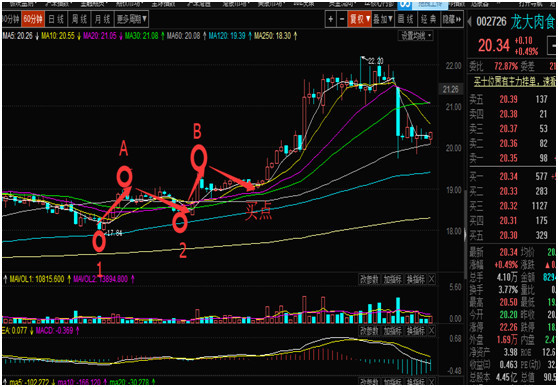
Task: Click the 今开 20.20 value
Action: click(508, 315)
